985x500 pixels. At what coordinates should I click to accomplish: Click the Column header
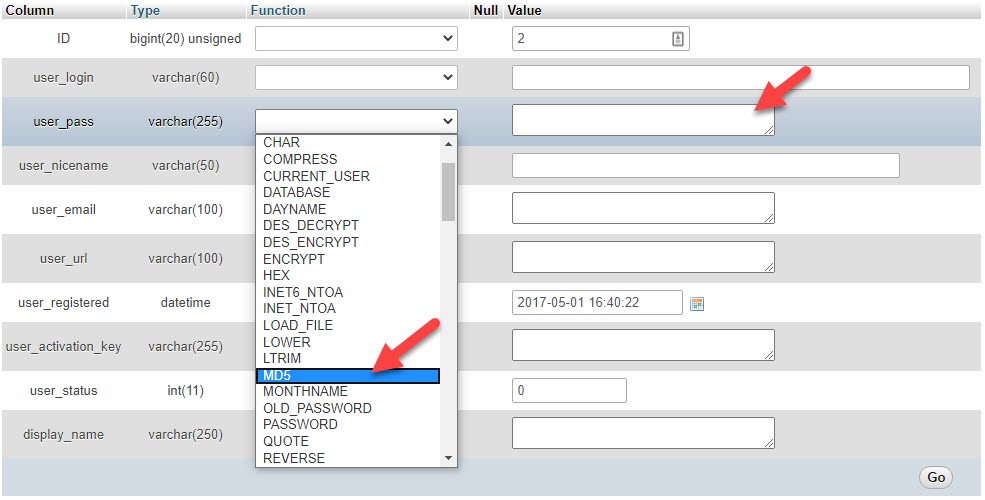pyautogui.click(x=30, y=11)
